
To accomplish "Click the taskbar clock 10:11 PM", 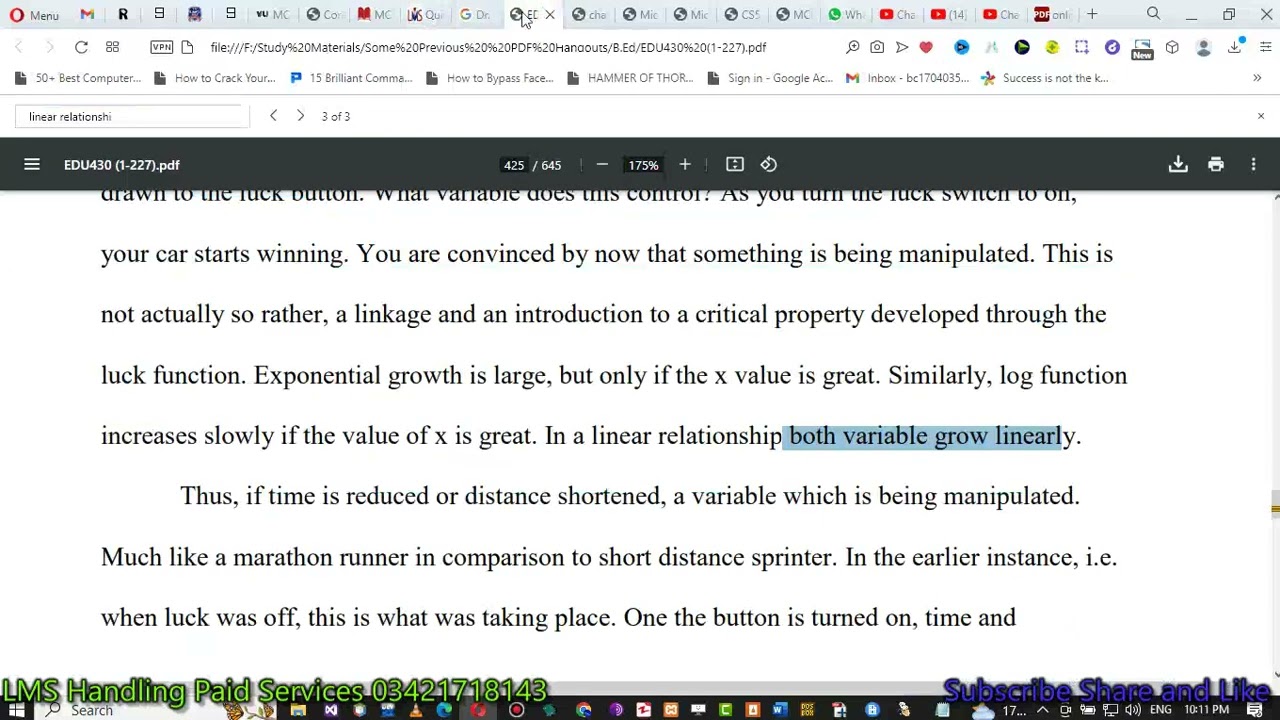I will tap(1206, 710).
